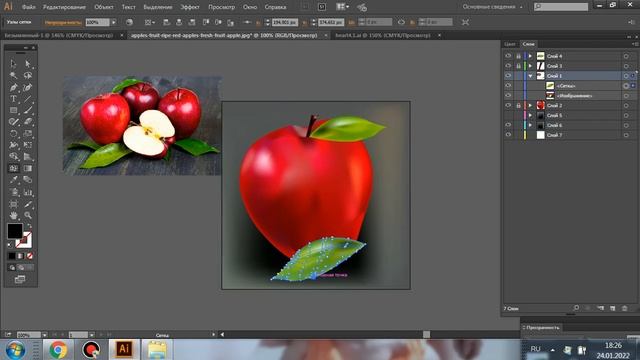The width and height of the screenshot is (640, 360).
Task: Select the Rotate tool
Action: pos(13,133)
